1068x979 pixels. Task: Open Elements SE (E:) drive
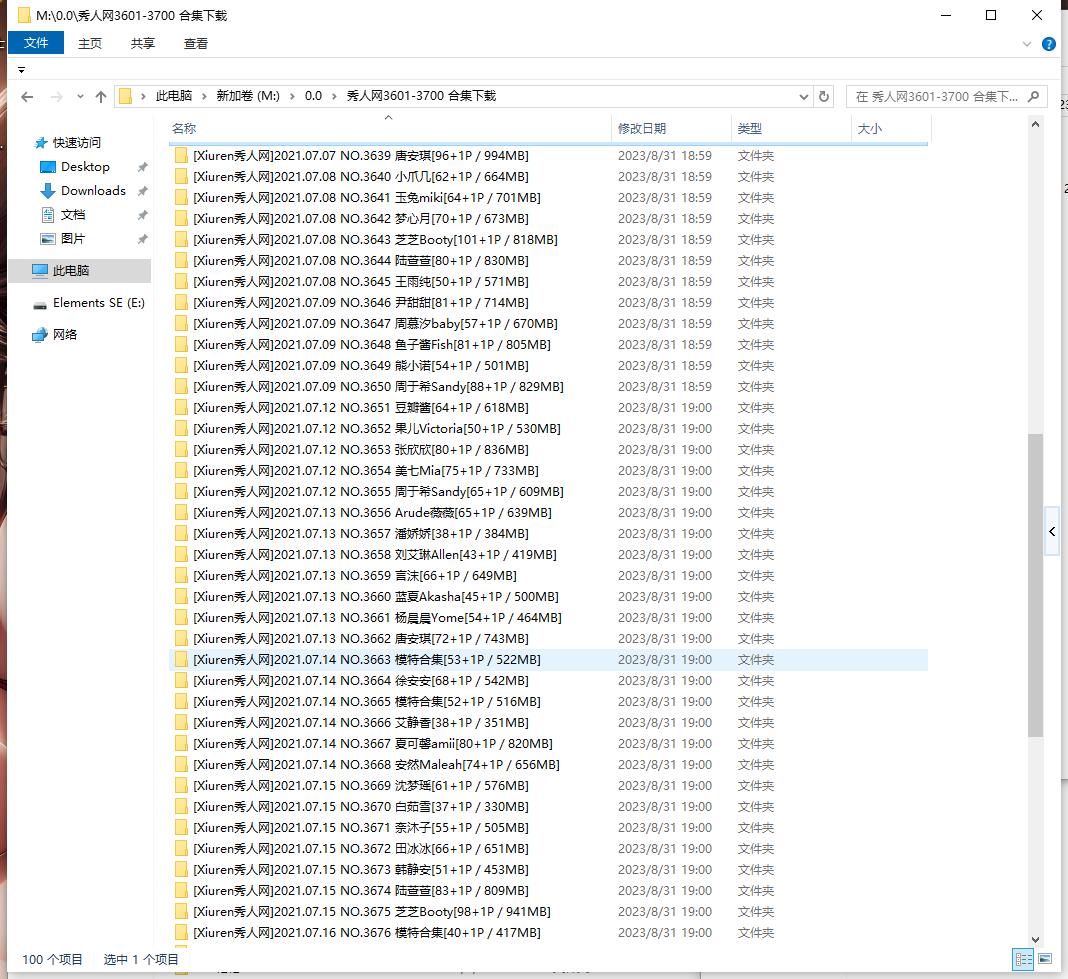98,303
